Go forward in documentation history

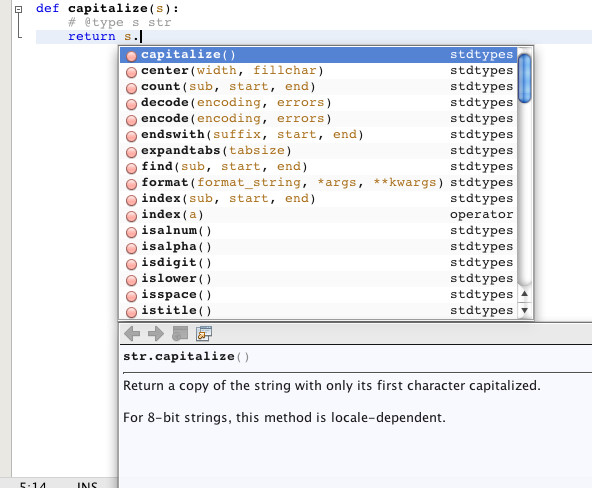point(156,334)
